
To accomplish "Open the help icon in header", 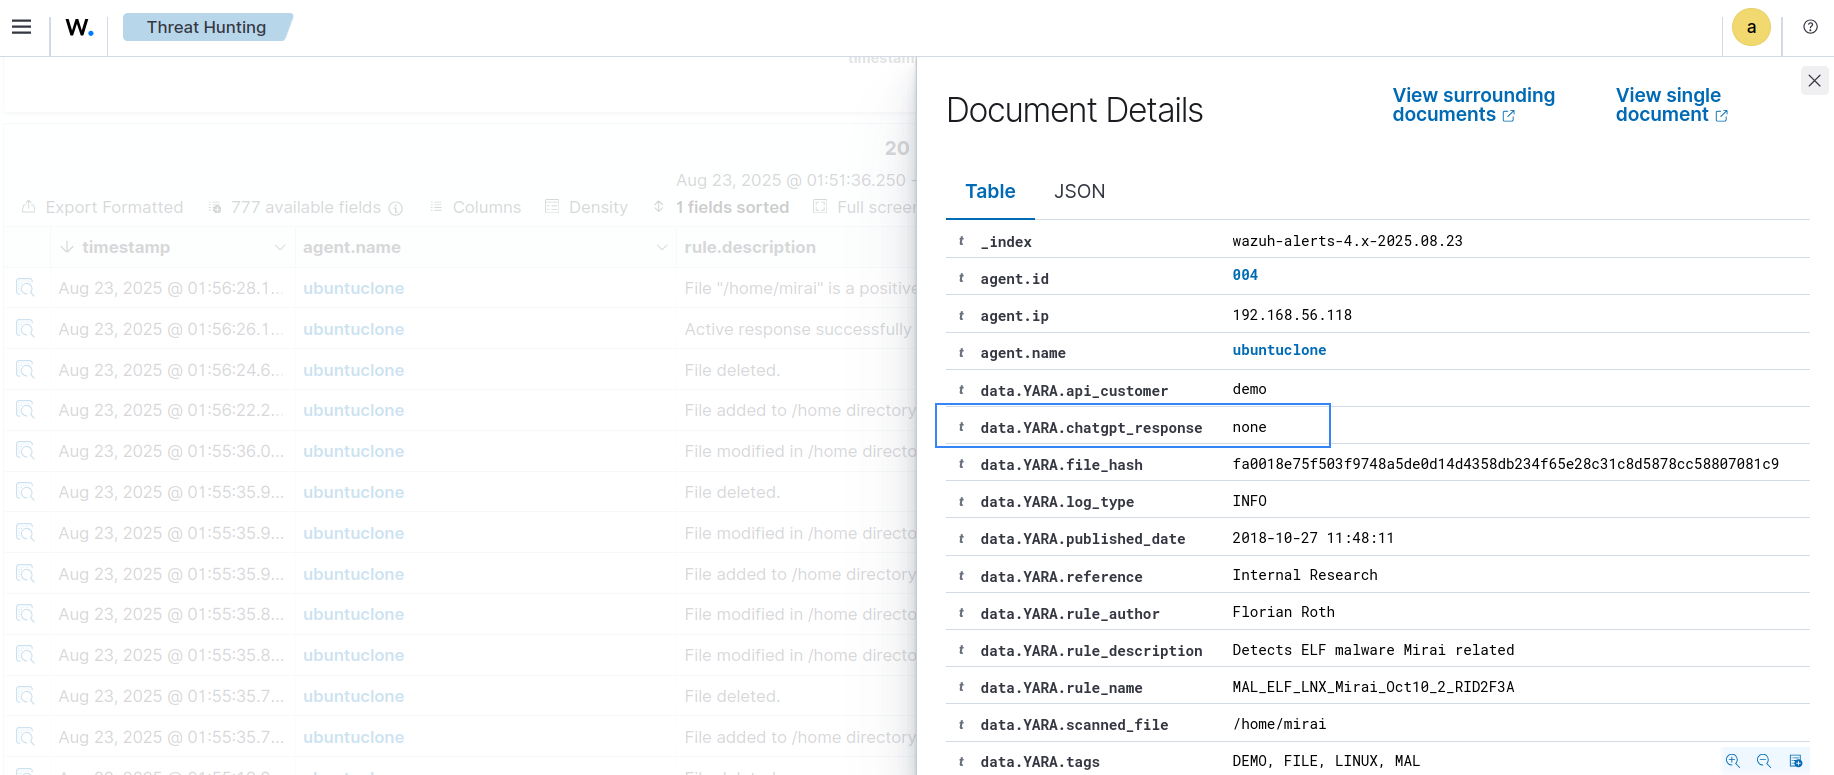I will pyautogui.click(x=1810, y=27).
